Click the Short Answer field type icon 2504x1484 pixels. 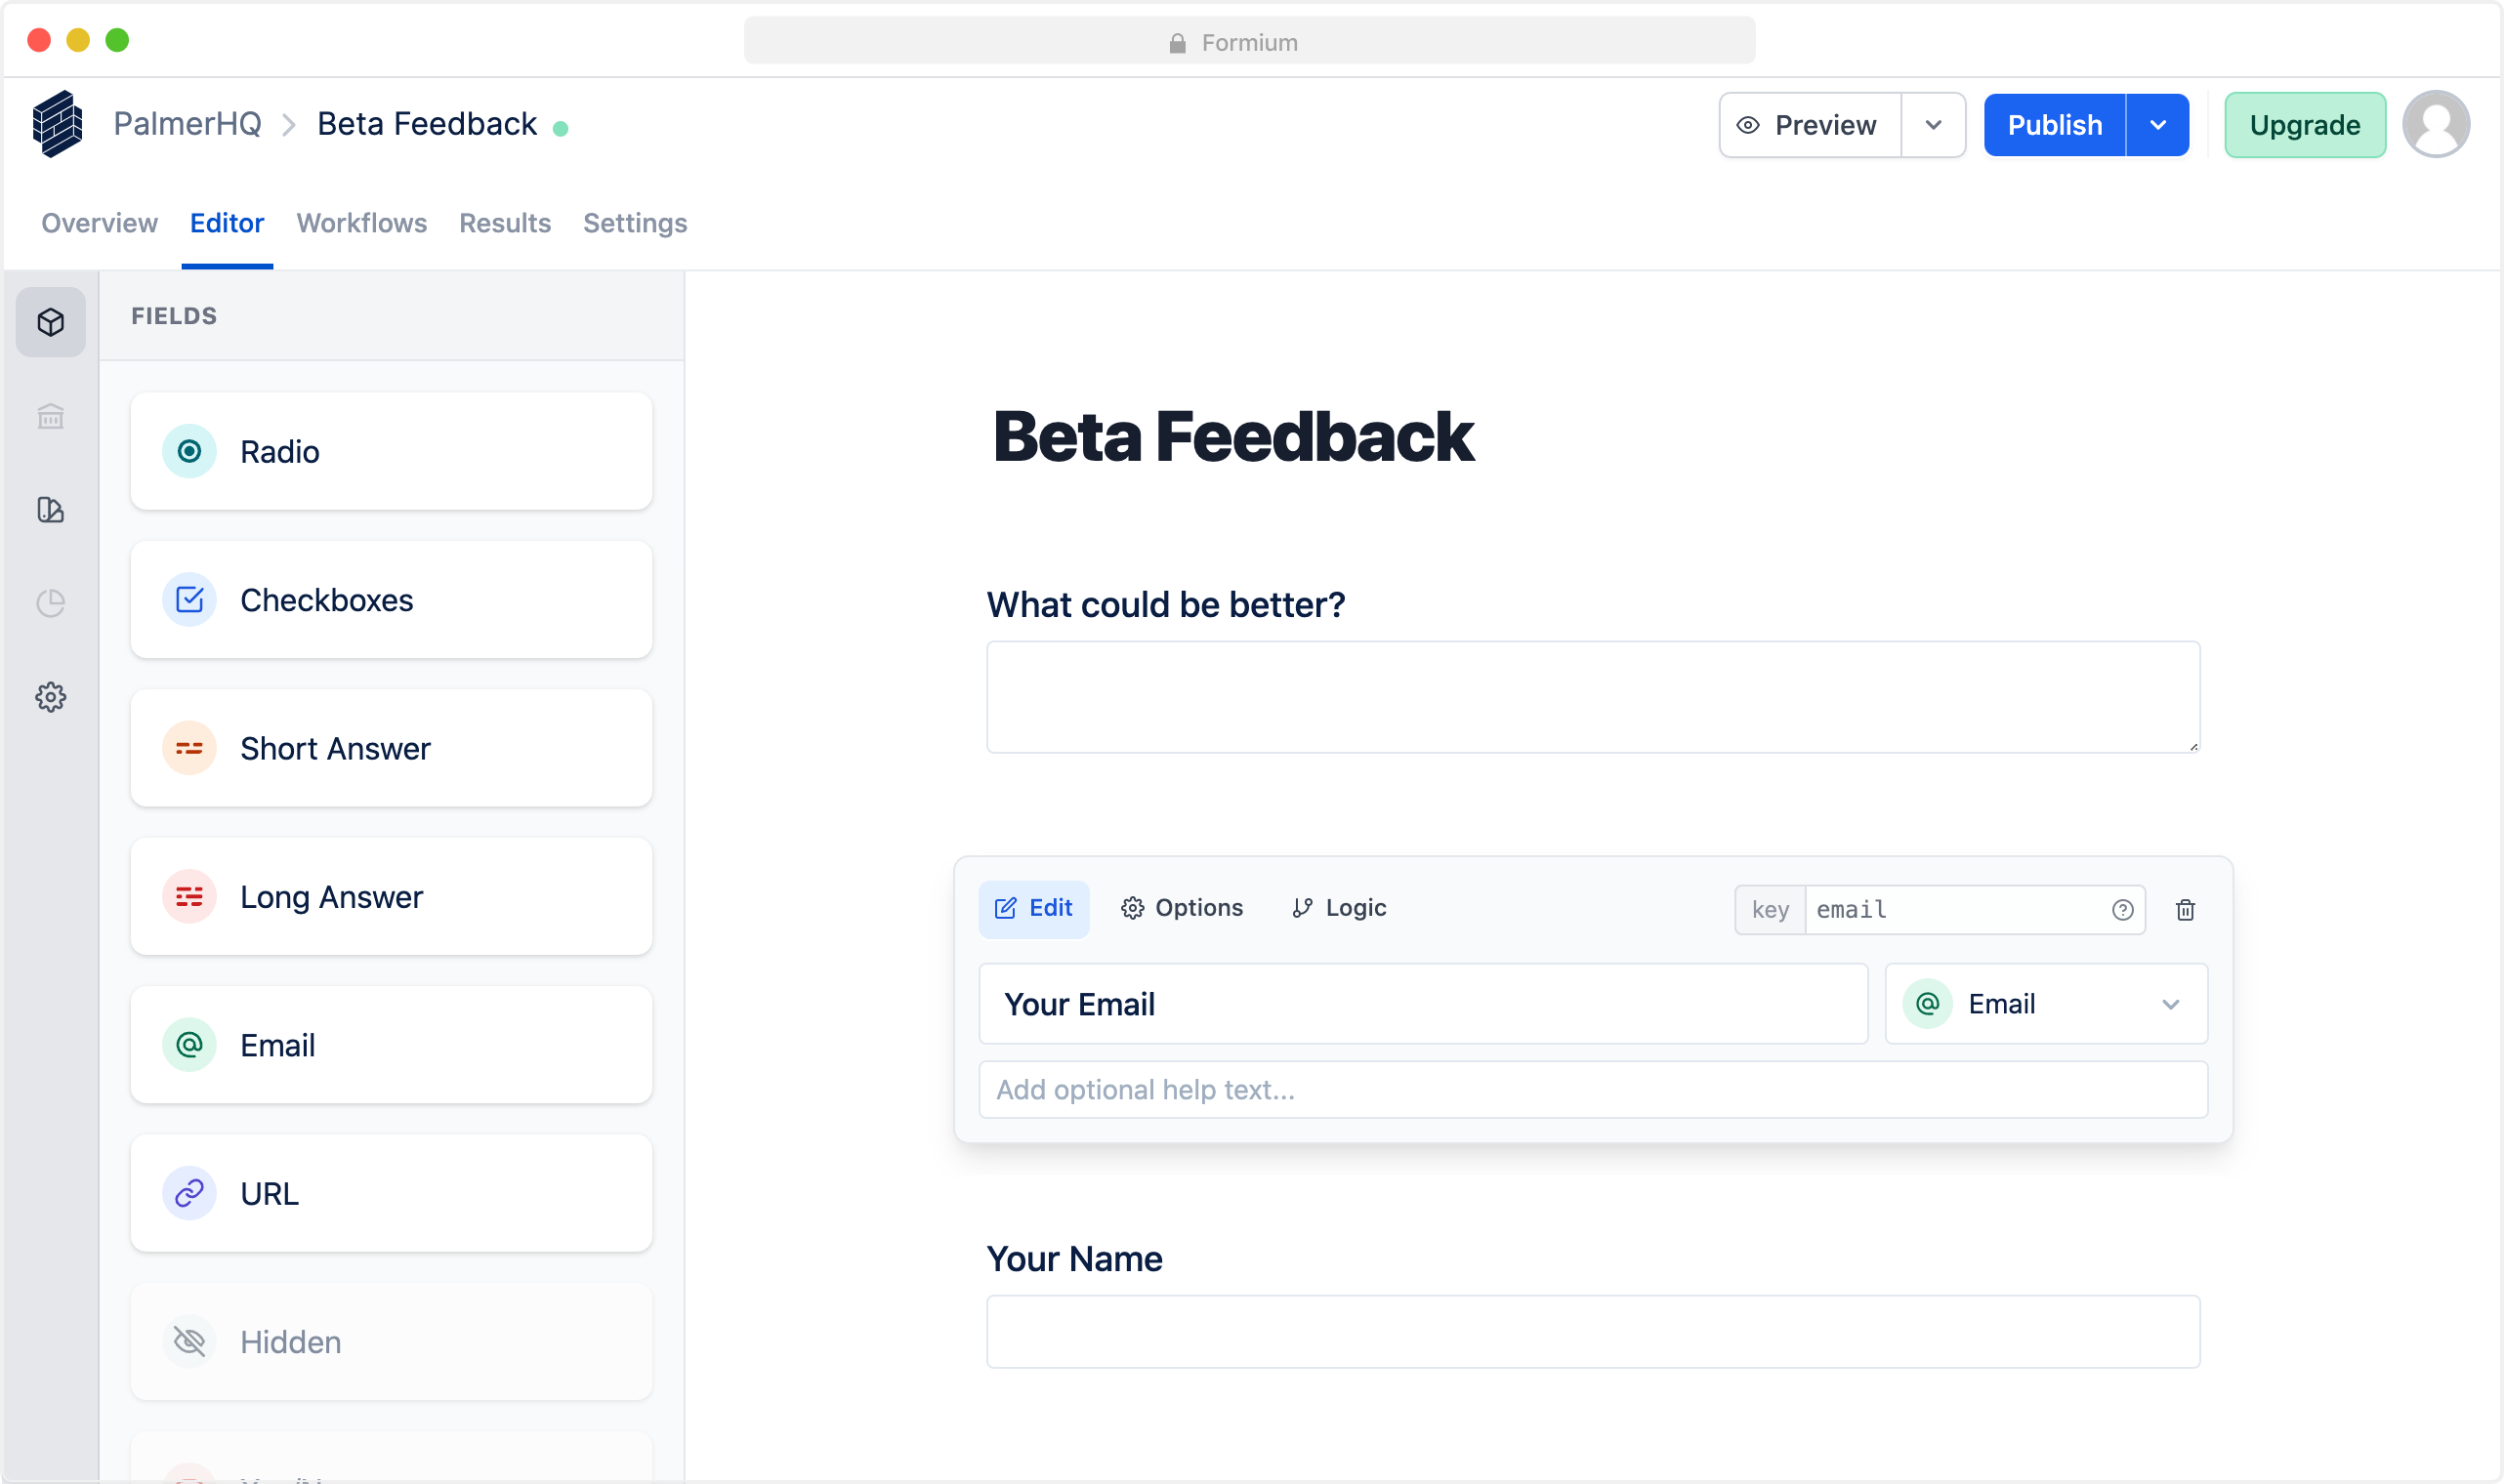pyautogui.click(x=189, y=747)
